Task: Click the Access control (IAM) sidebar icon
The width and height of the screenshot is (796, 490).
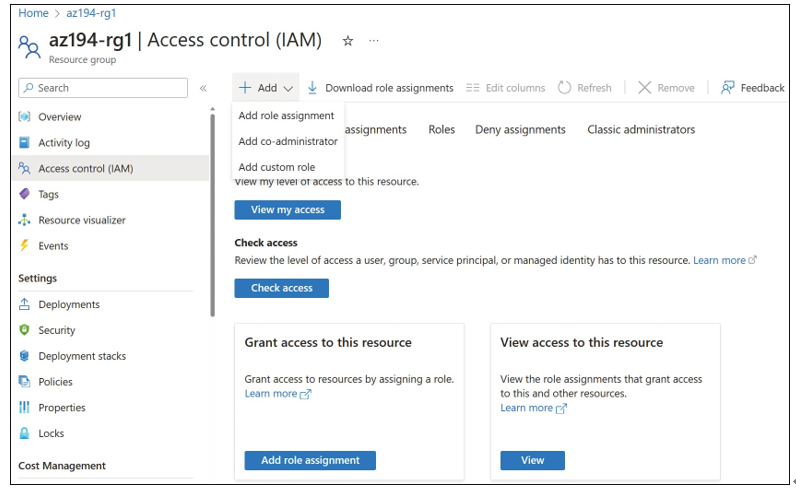Action: [24, 168]
